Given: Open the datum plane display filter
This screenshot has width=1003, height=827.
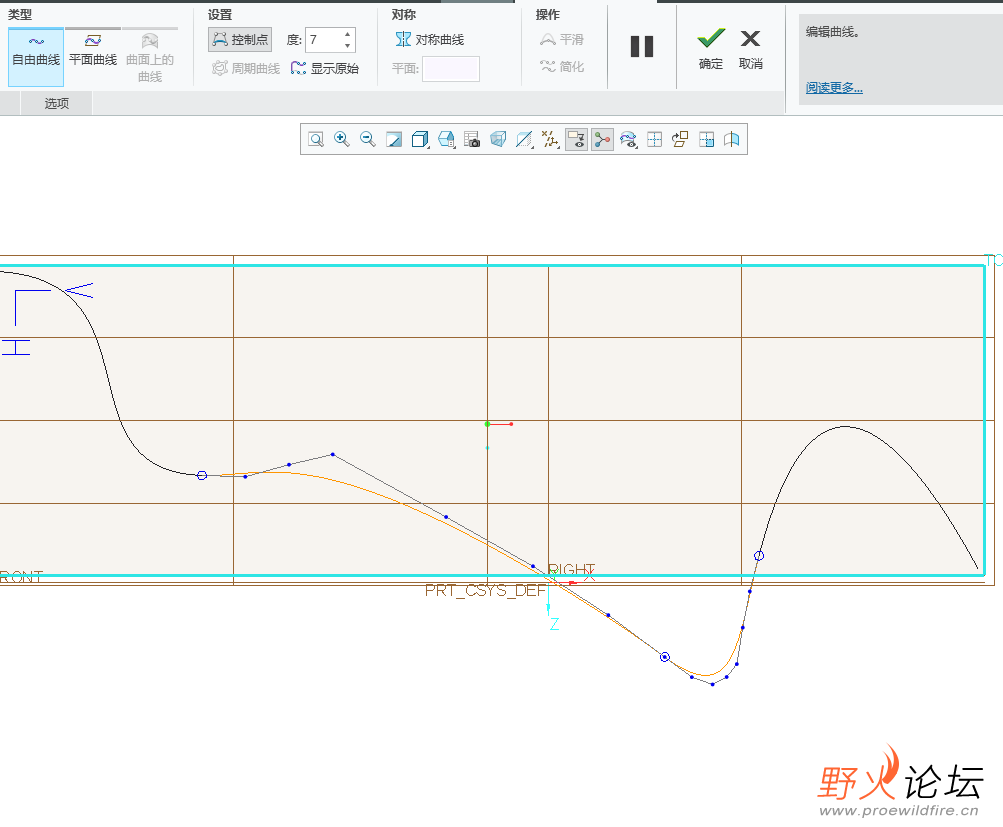Looking at the screenshot, I should coord(525,139).
